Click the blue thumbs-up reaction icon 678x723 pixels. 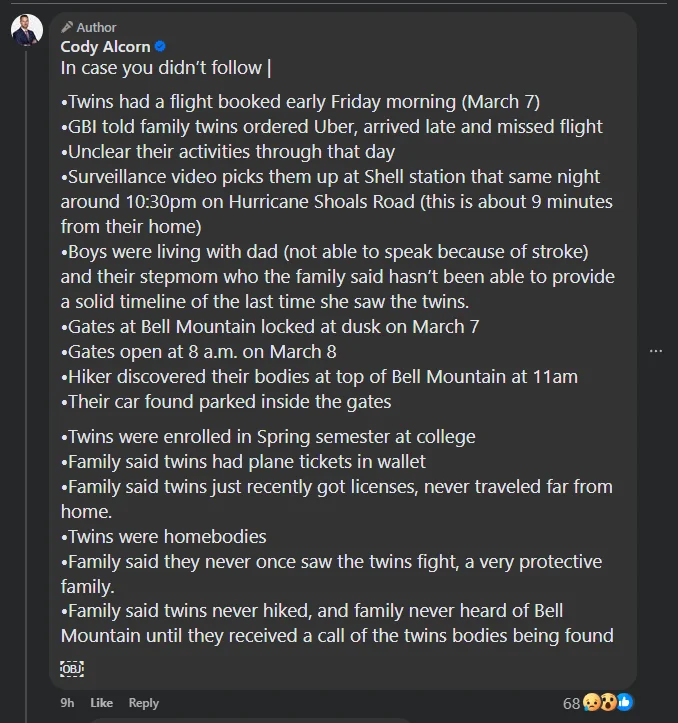(x=624, y=702)
